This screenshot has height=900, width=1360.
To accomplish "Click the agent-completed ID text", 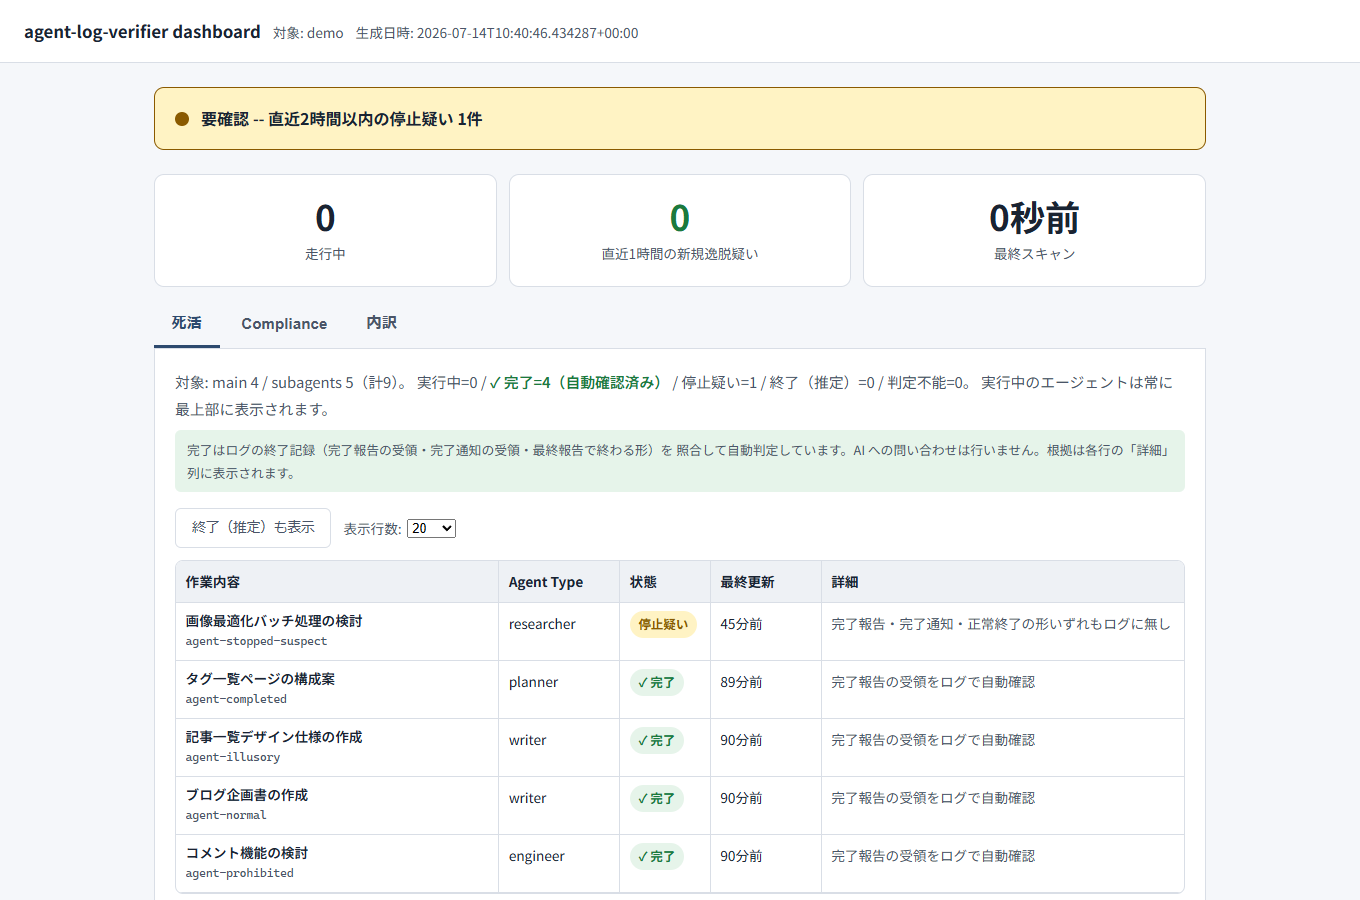I will (236, 699).
